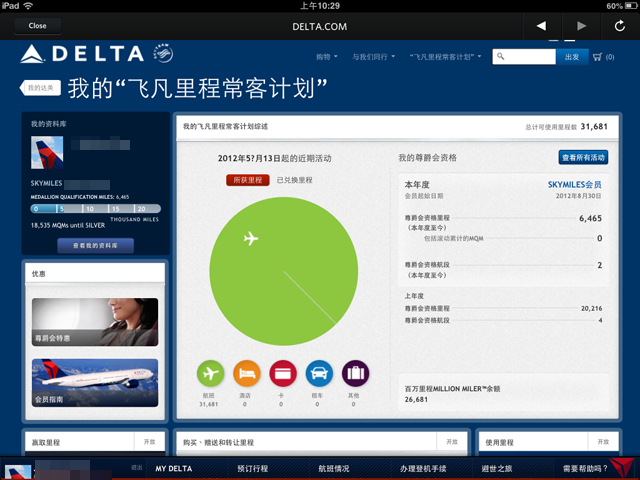The image size is (640, 480).
Task: Reload the page with refresh icon
Action: [620, 26]
